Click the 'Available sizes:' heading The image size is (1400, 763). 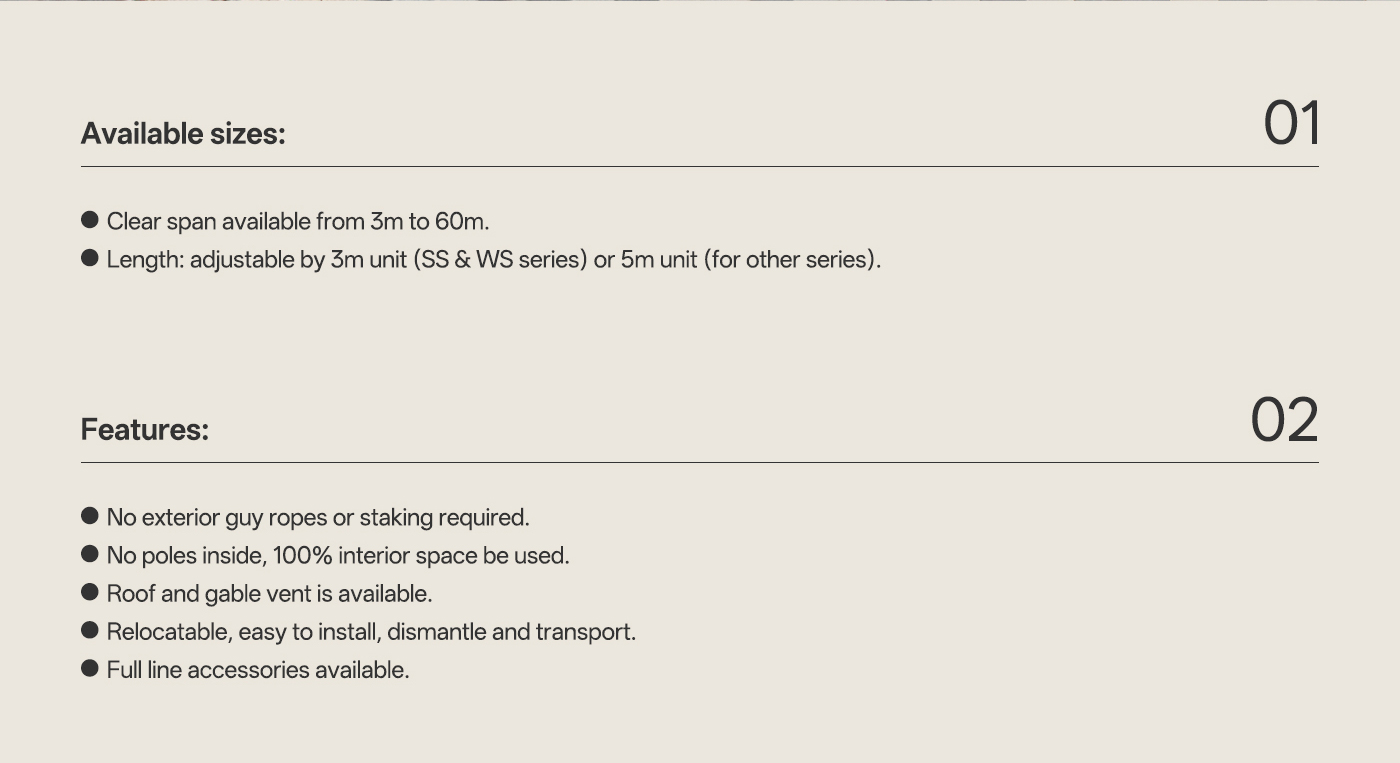(x=183, y=133)
